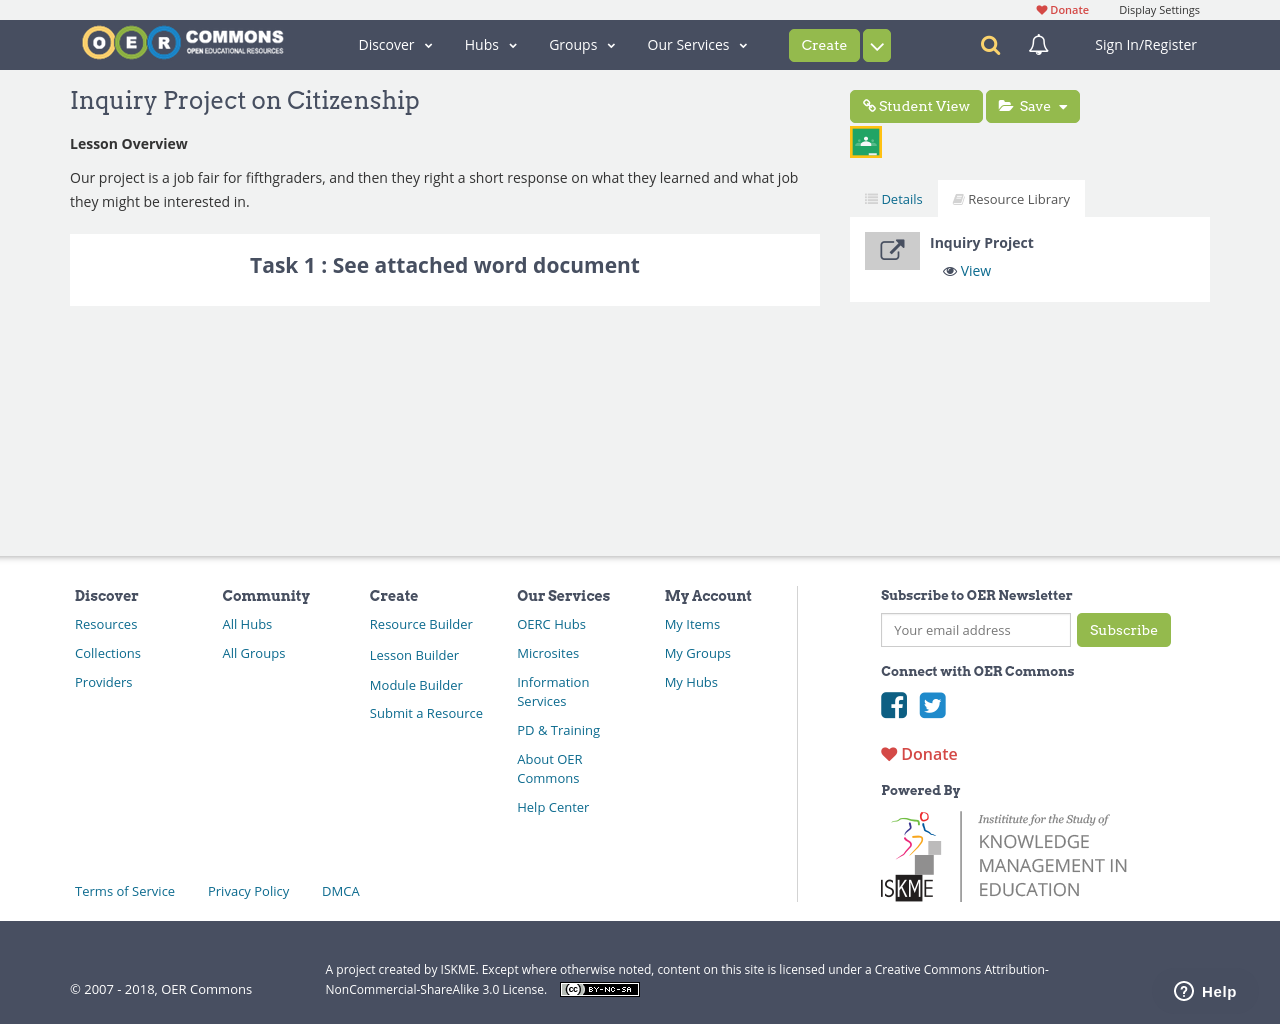Viewport: 1280px width, 1024px height.
Task: Click the notifications bell icon
Action: pos(1036,44)
